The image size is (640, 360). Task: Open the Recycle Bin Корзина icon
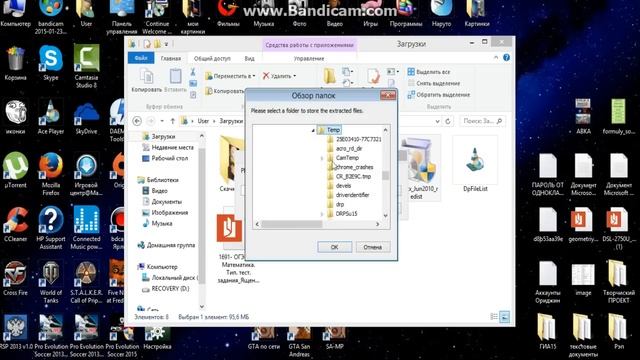coord(16,63)
